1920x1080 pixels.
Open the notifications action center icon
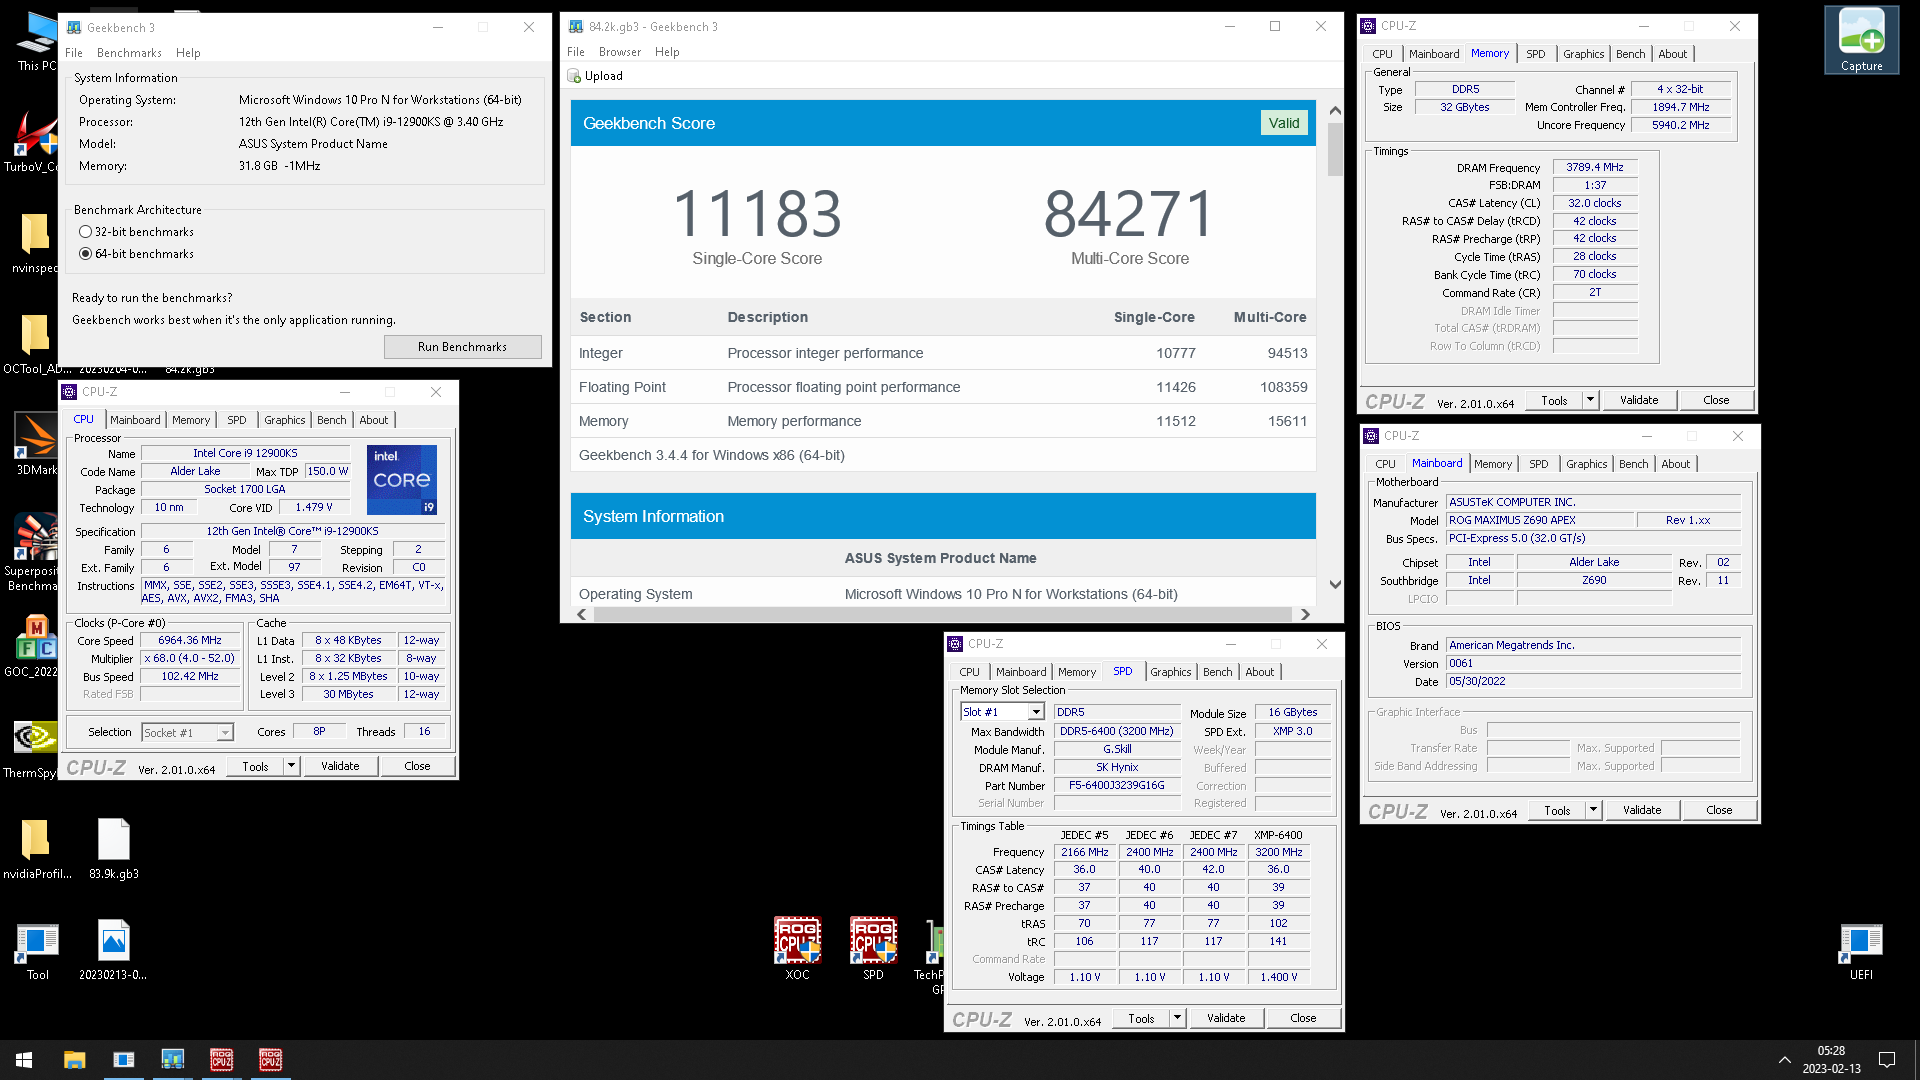(1887, 1060)
